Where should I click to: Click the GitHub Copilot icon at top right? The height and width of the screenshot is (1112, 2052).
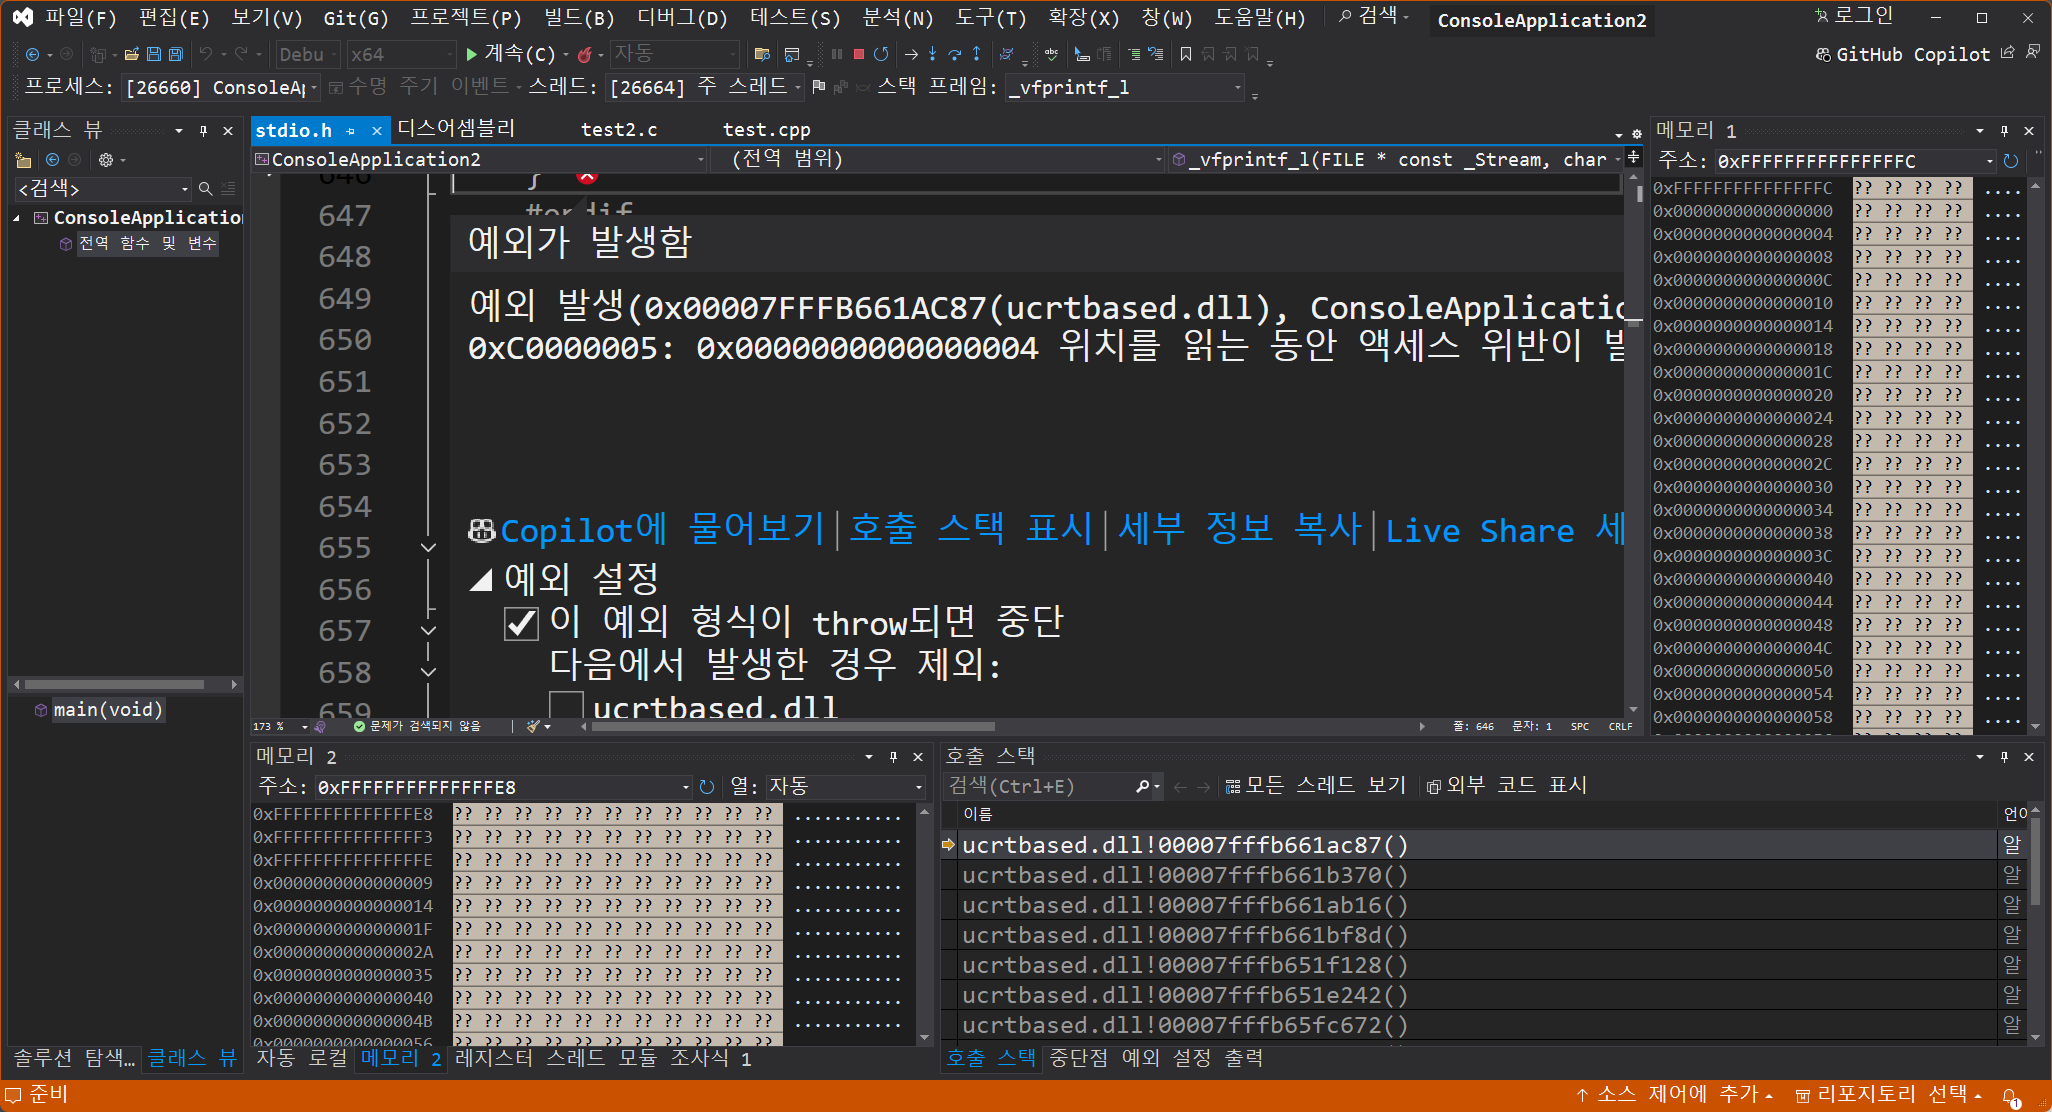pyautogui.click(x=1824, y=54)
